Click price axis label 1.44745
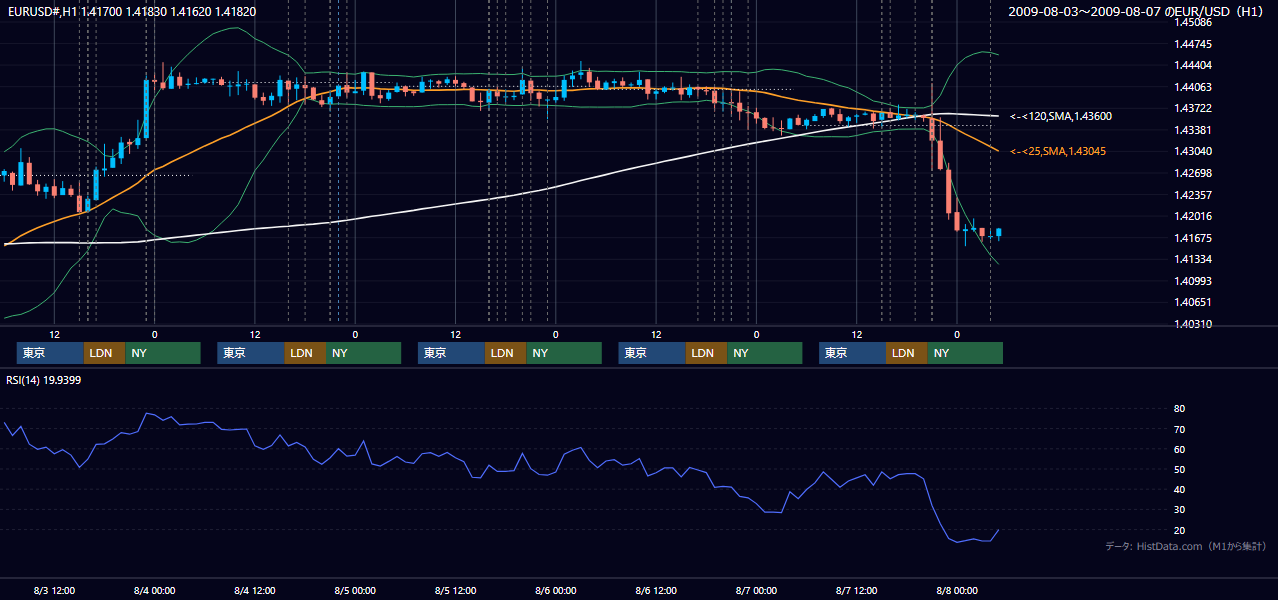Screen dimensions: 1278x600 pyautogui.click(x=1193, y=44)
